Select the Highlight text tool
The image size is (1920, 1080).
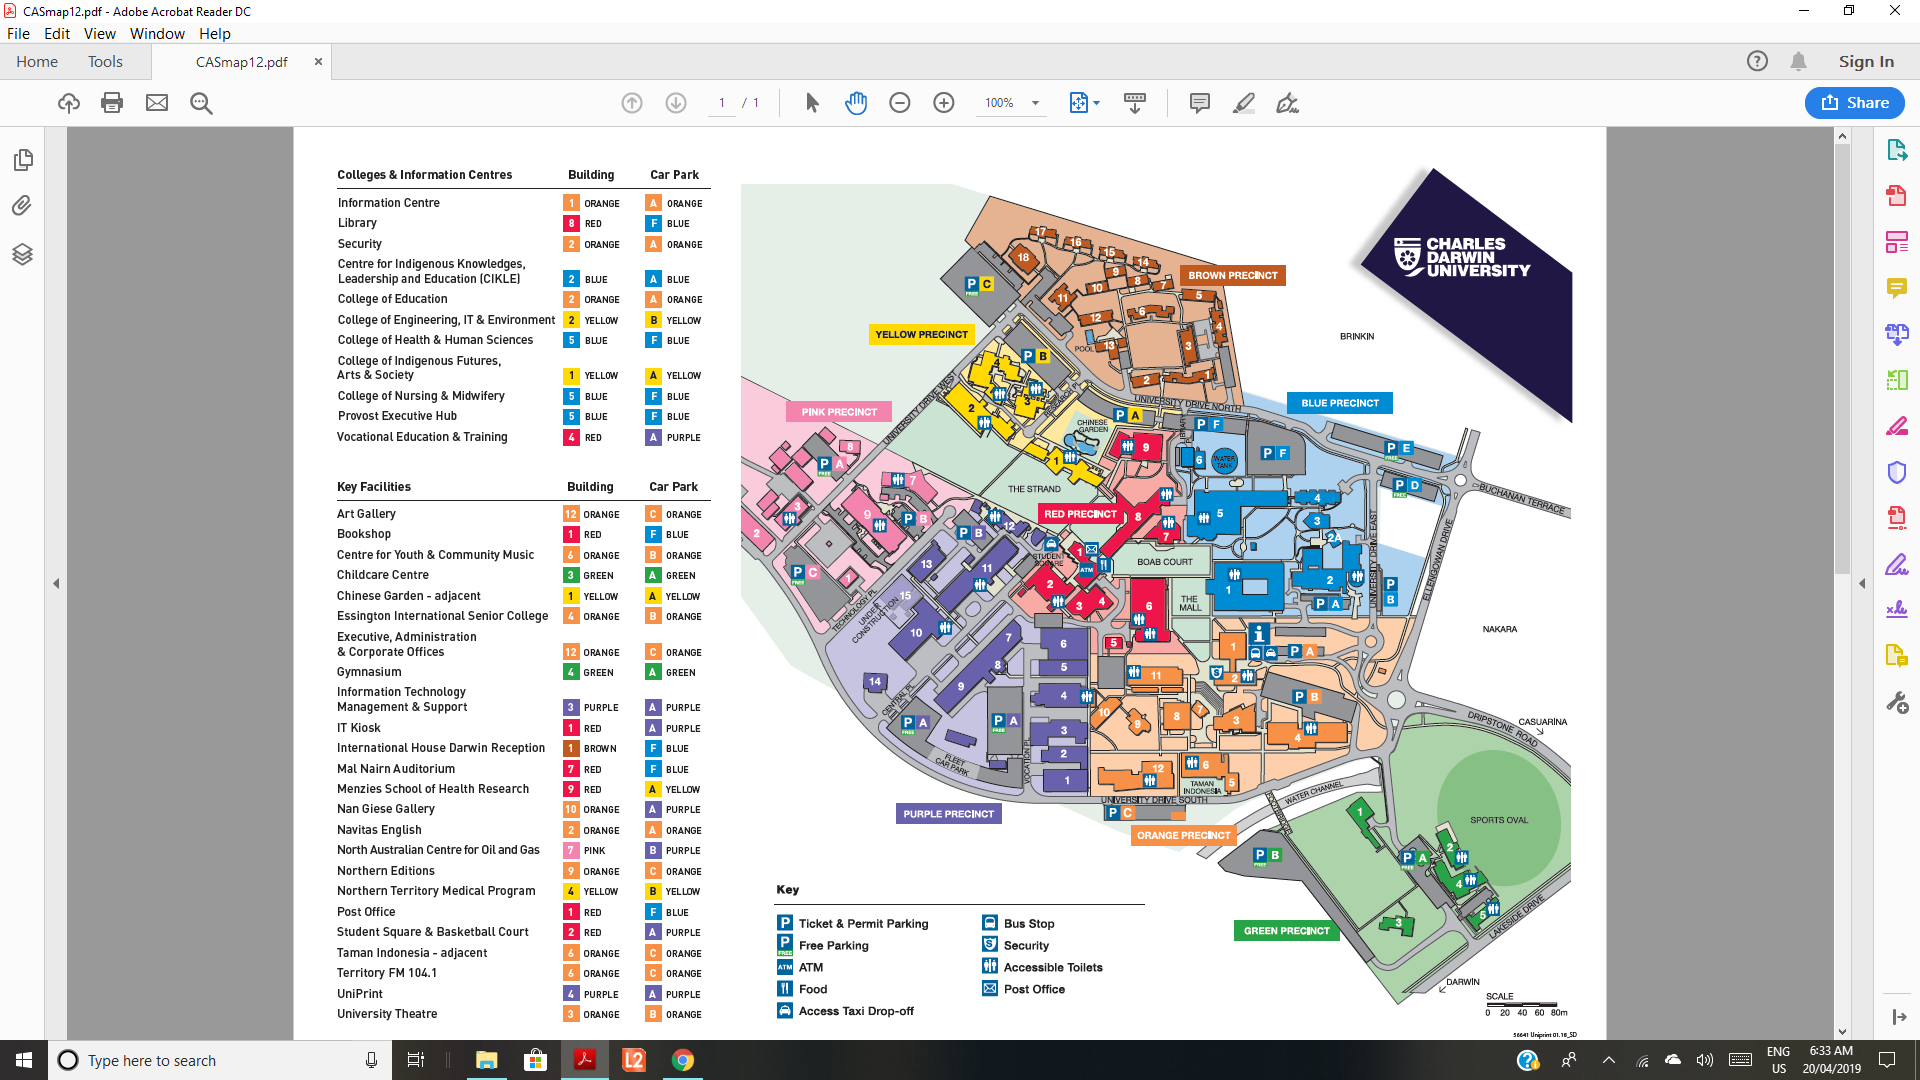coord(1244,103)
